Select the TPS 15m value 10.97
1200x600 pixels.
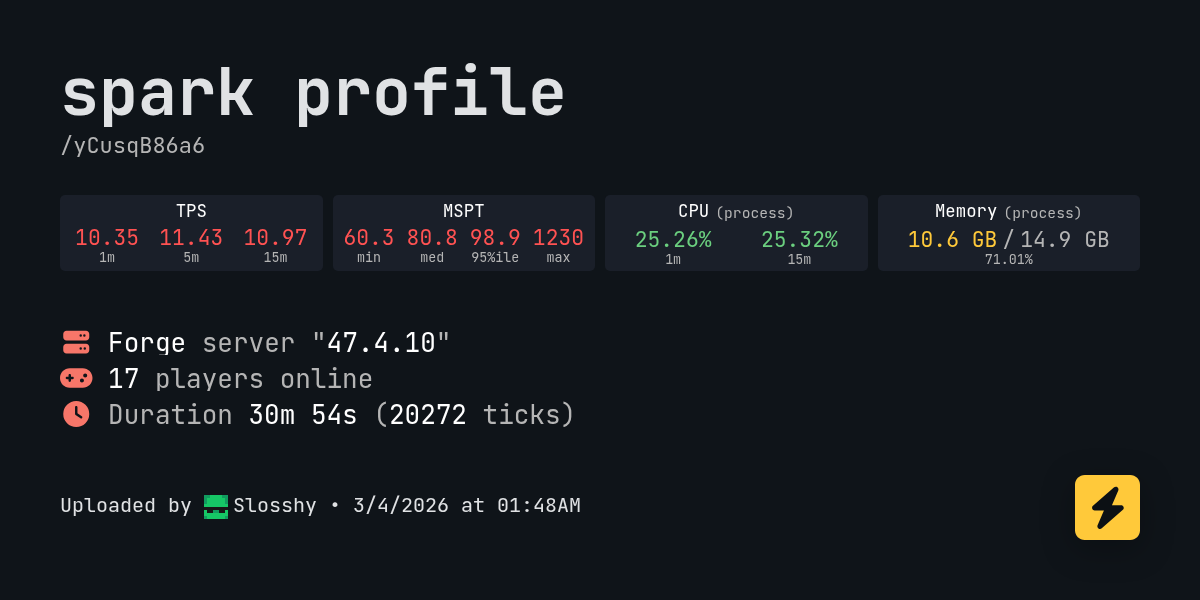click(275, 238)
